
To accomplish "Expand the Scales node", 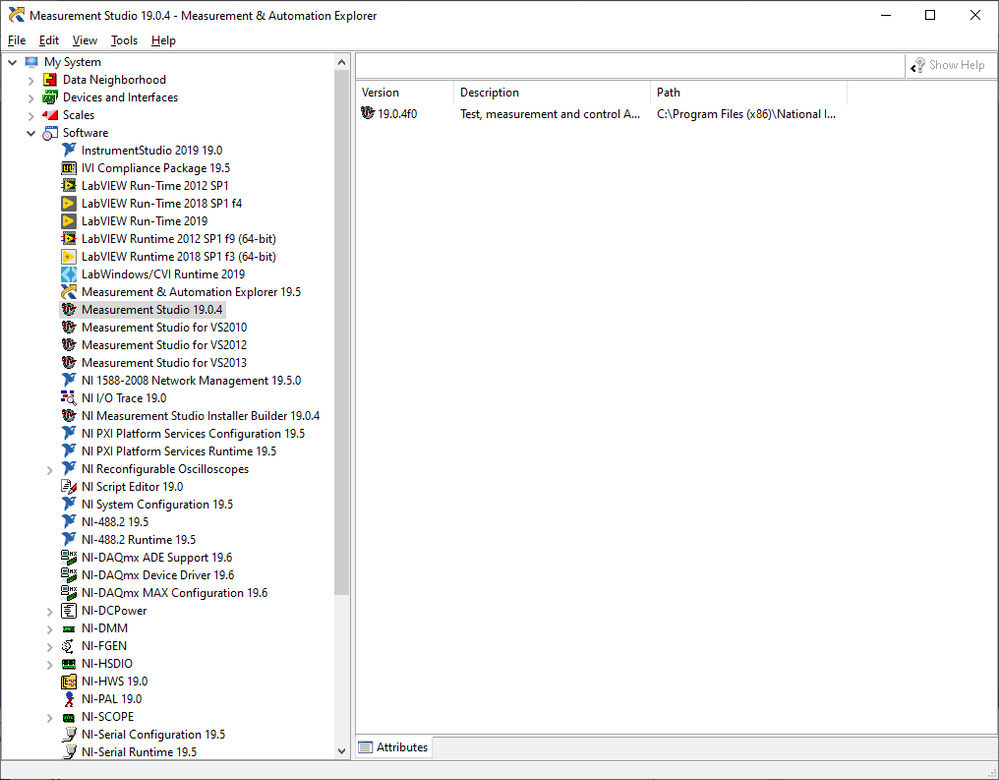I will [x=31, y=116].
